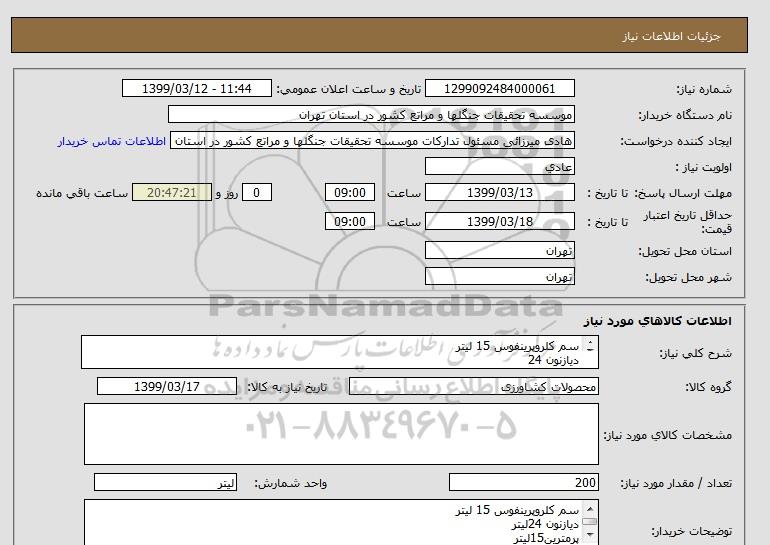
Task: Click the label تعداد / مقدار مورد نیاز
Action: click(676, 484)
